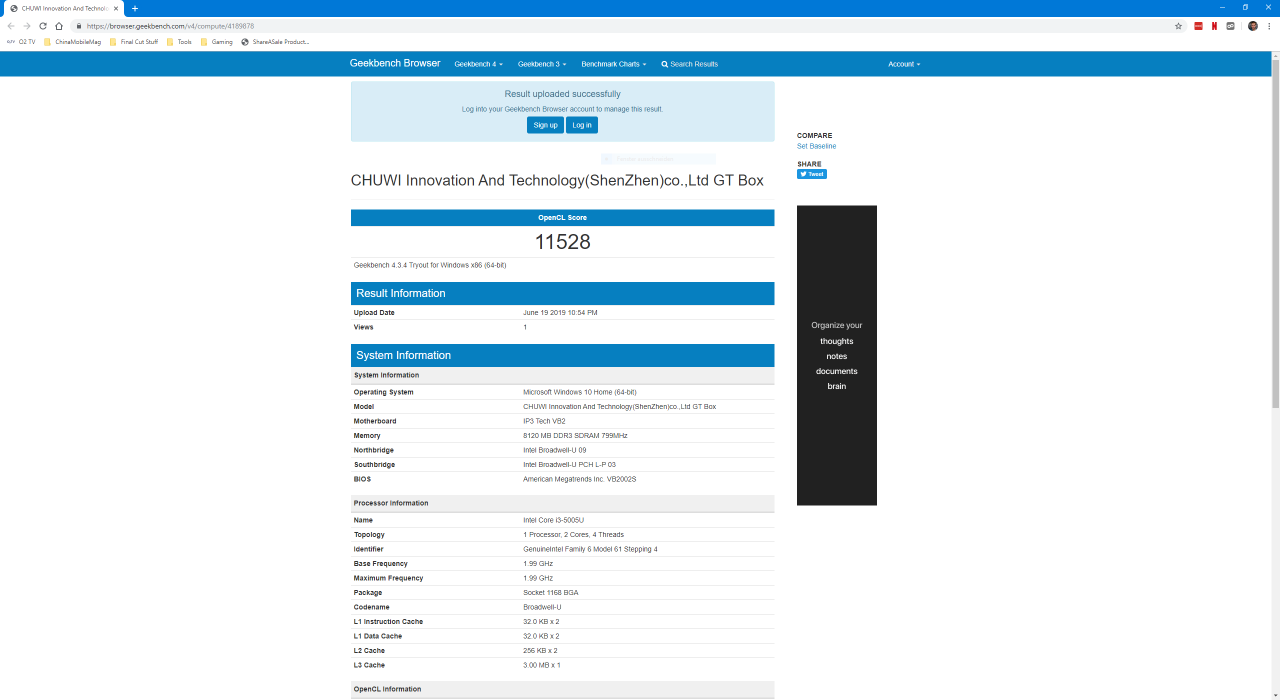Viewport: 1280px width, 700px height.
Task: Click the Tweet share button
Action: click(811, 174)
